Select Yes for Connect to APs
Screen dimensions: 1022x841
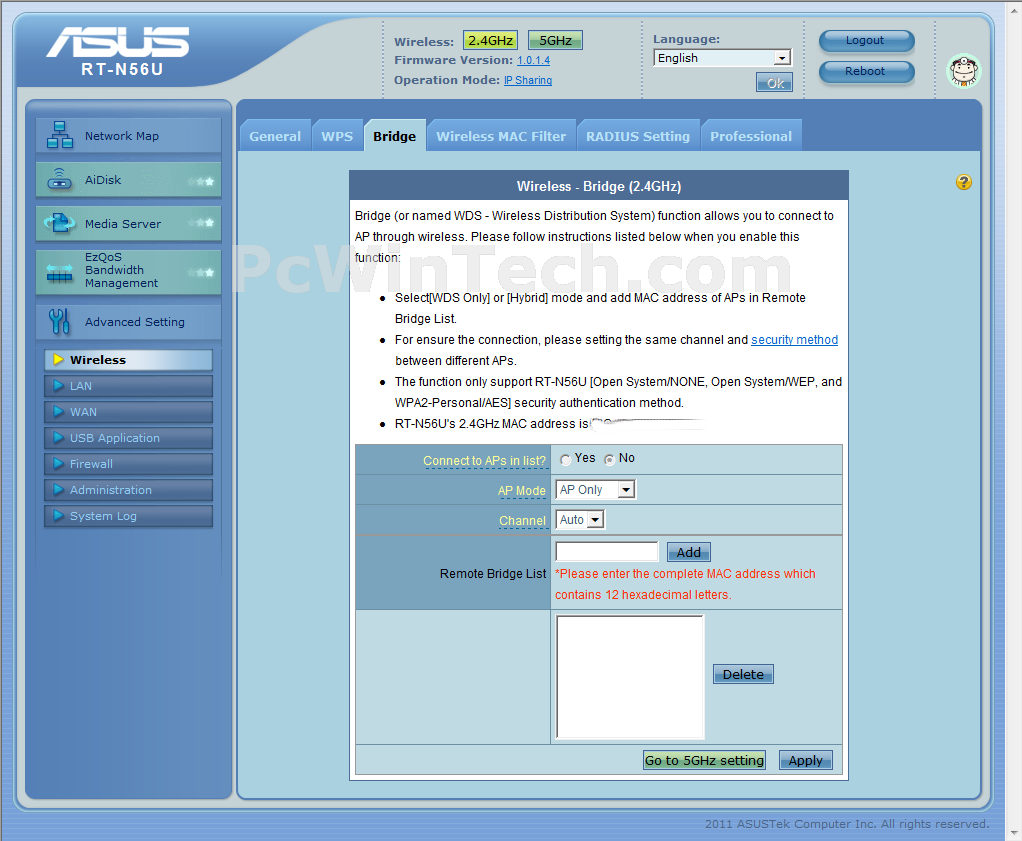click(x=565, y=460)
